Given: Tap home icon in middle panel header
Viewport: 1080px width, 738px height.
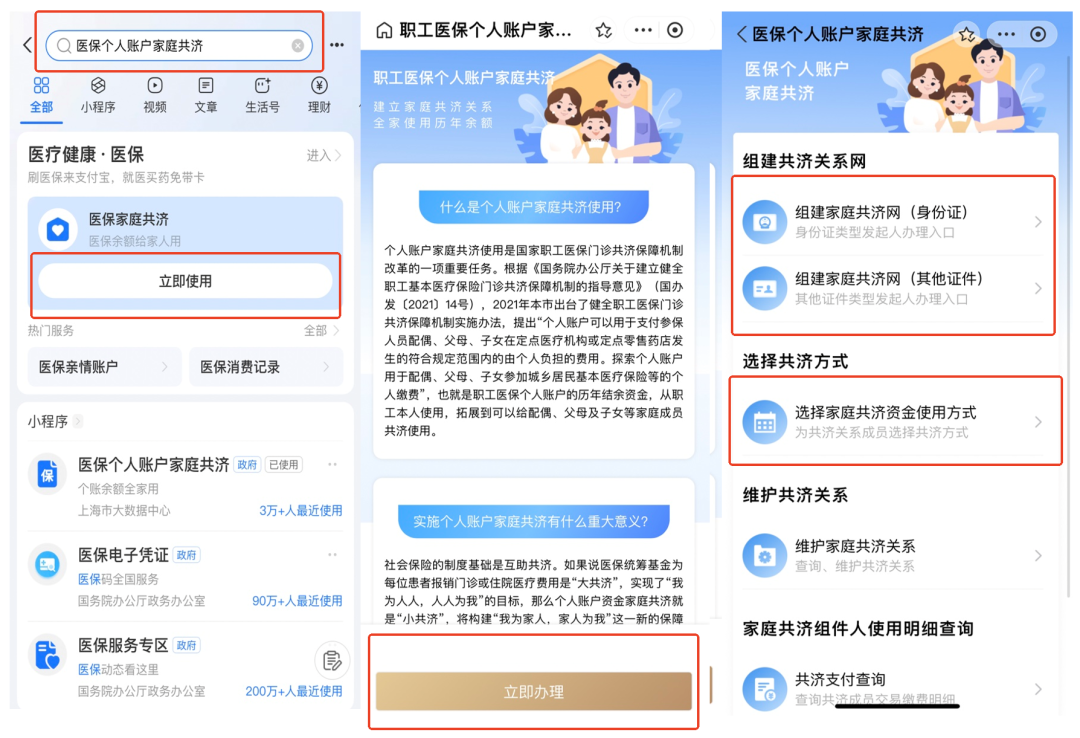Looking at the screenshot, I should click(x=384, y=30).
